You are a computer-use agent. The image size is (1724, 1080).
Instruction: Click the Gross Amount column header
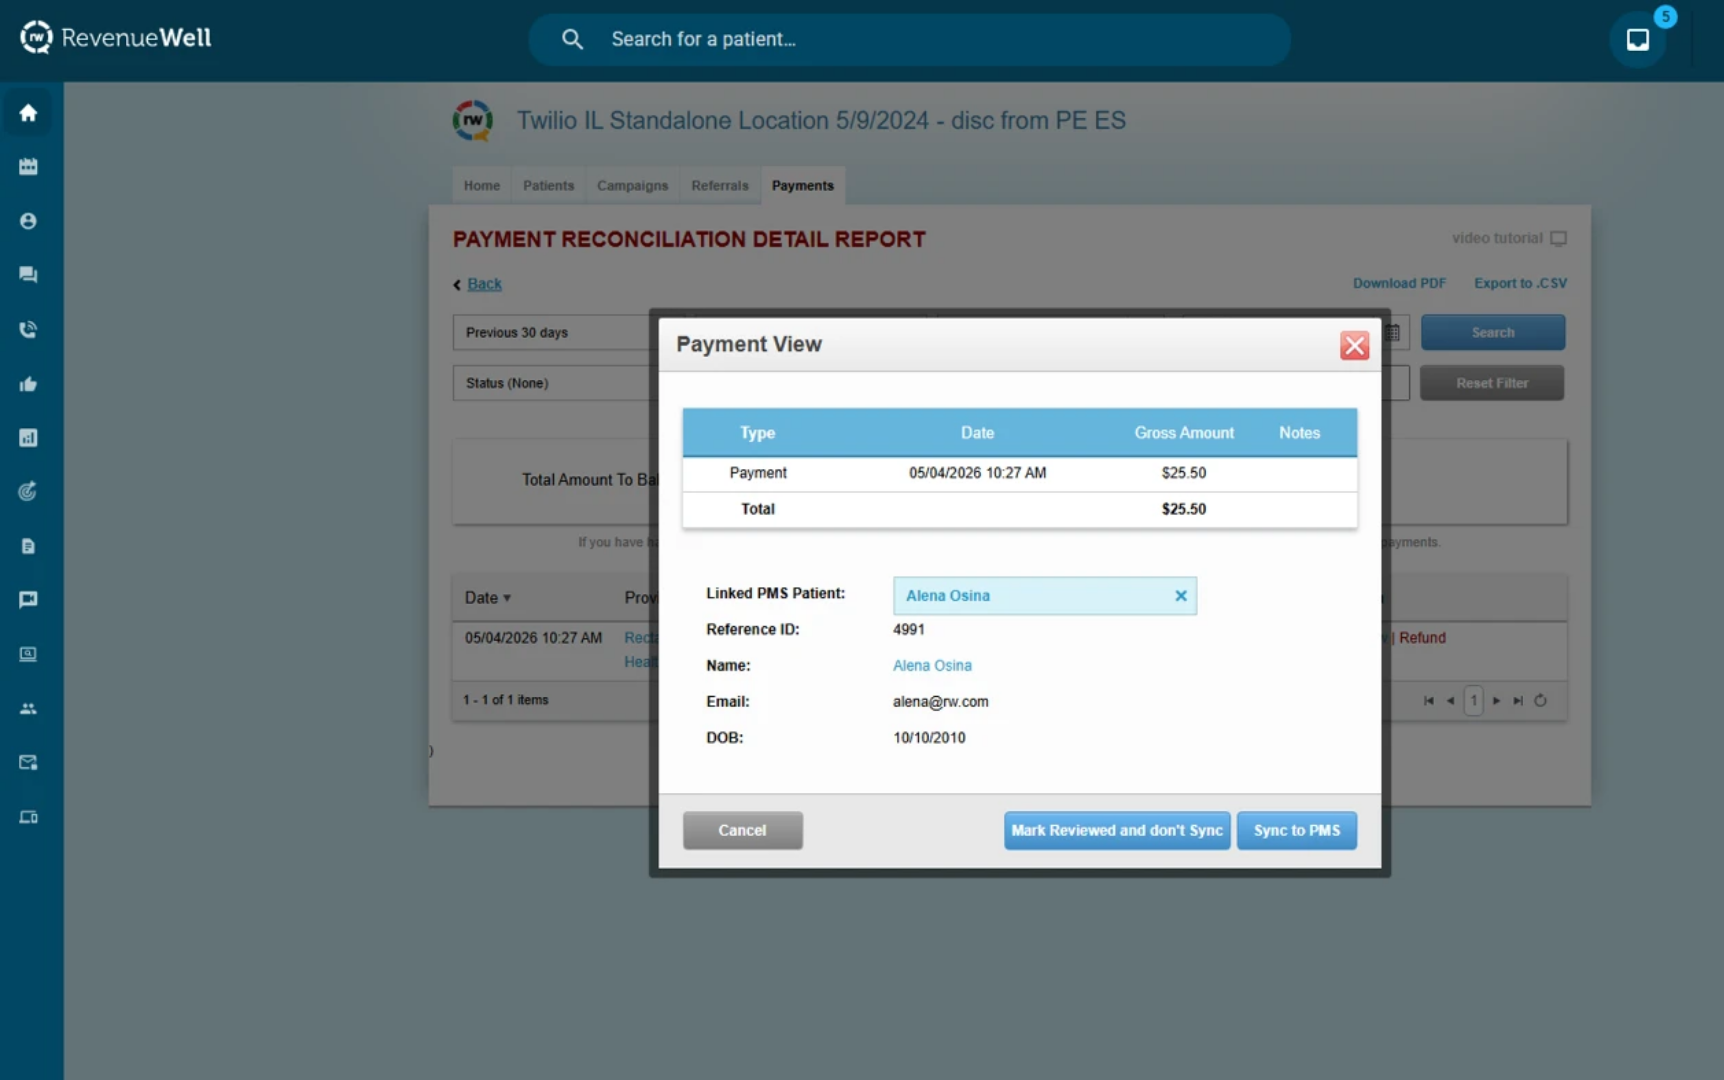click(x=1183, y=433)
